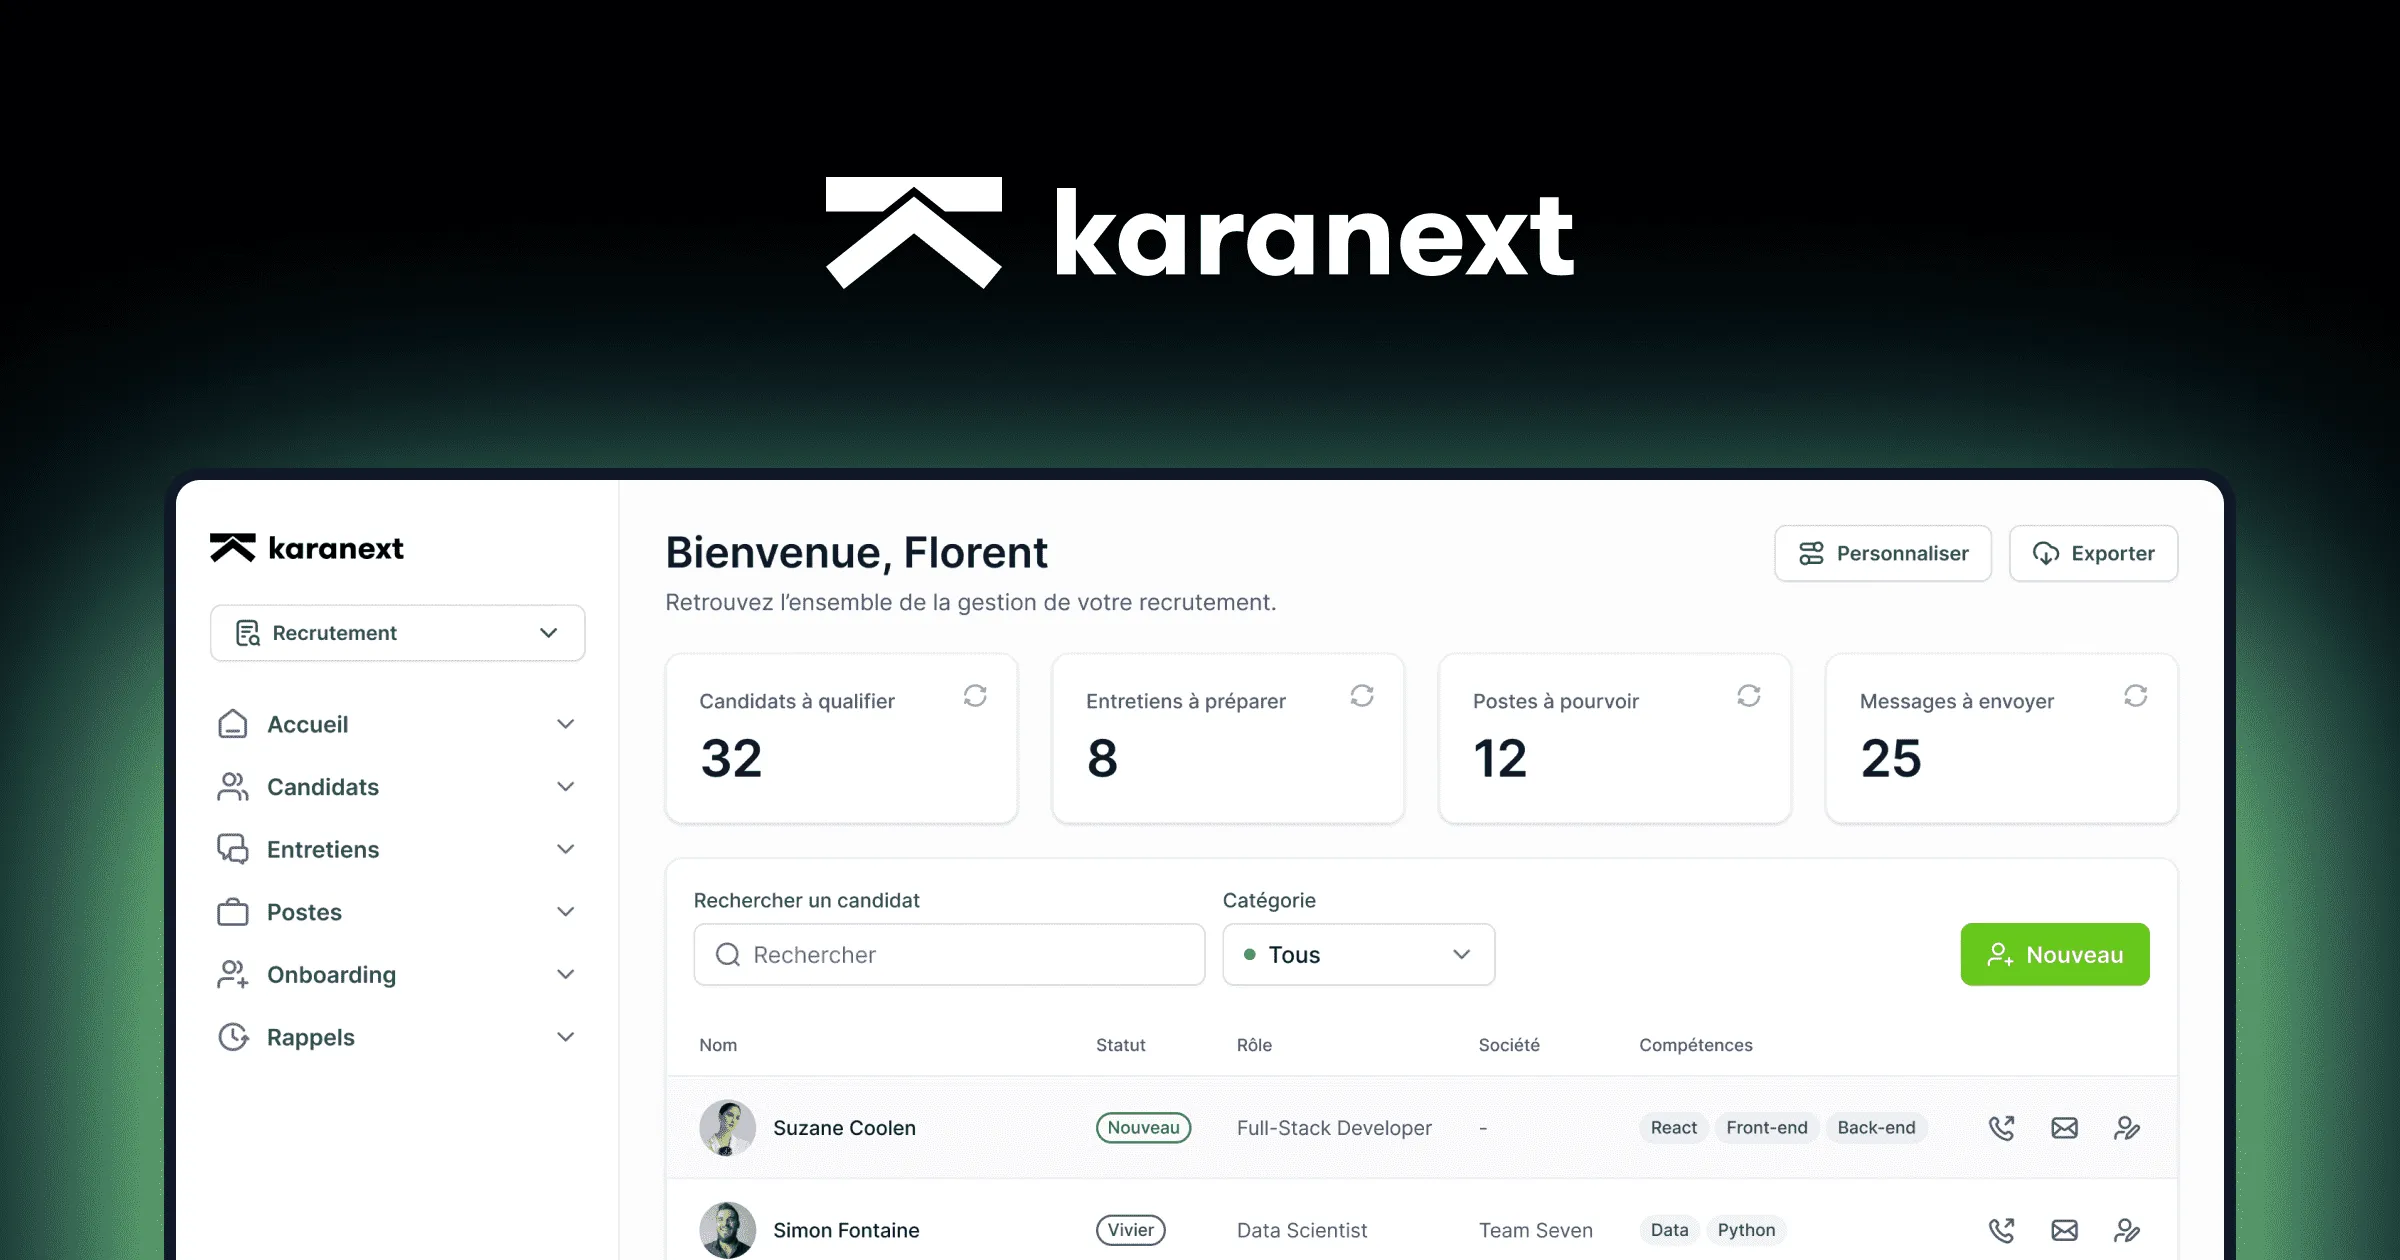Viewport: 2400px width, 1260px height.
Task: Click the React skill tag
Action: 1673,1128
